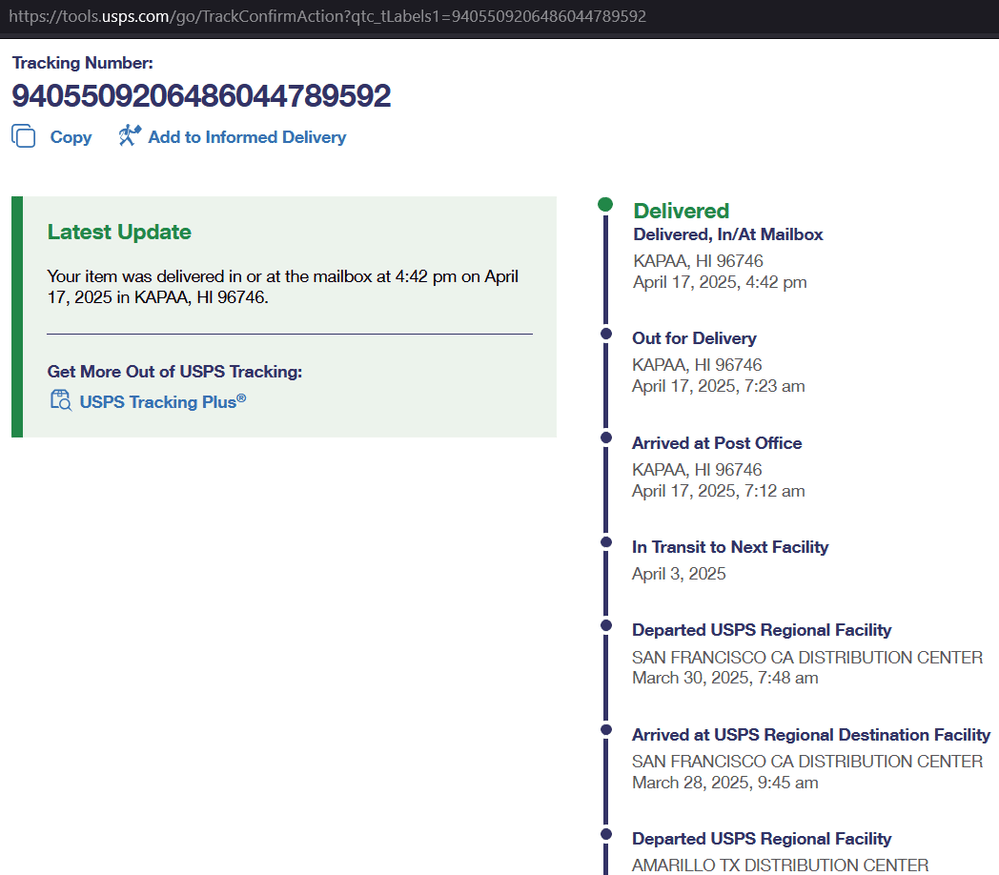Click 'April 17, 2025, 7:12 am' timestamp

(718, 491)
